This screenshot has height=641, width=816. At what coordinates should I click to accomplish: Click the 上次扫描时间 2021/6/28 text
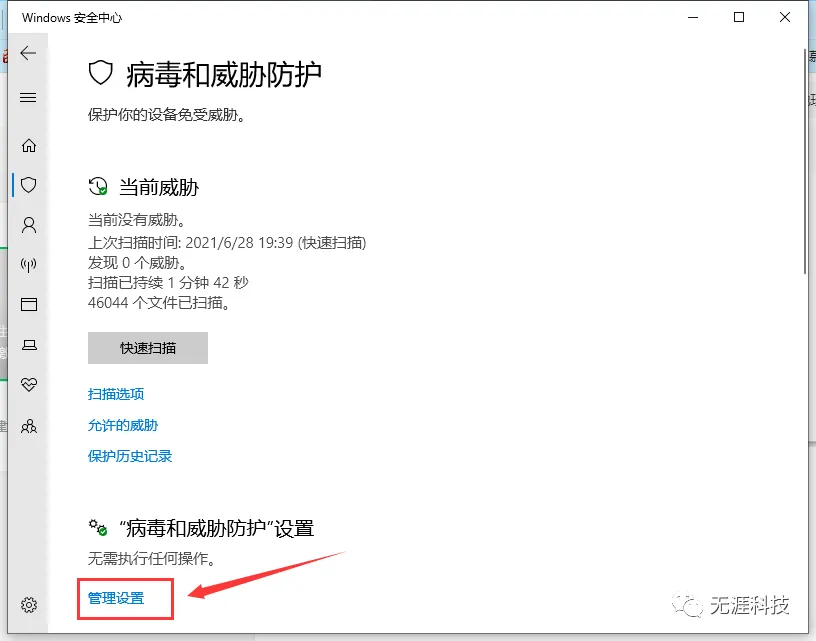[x=227, y=242]
